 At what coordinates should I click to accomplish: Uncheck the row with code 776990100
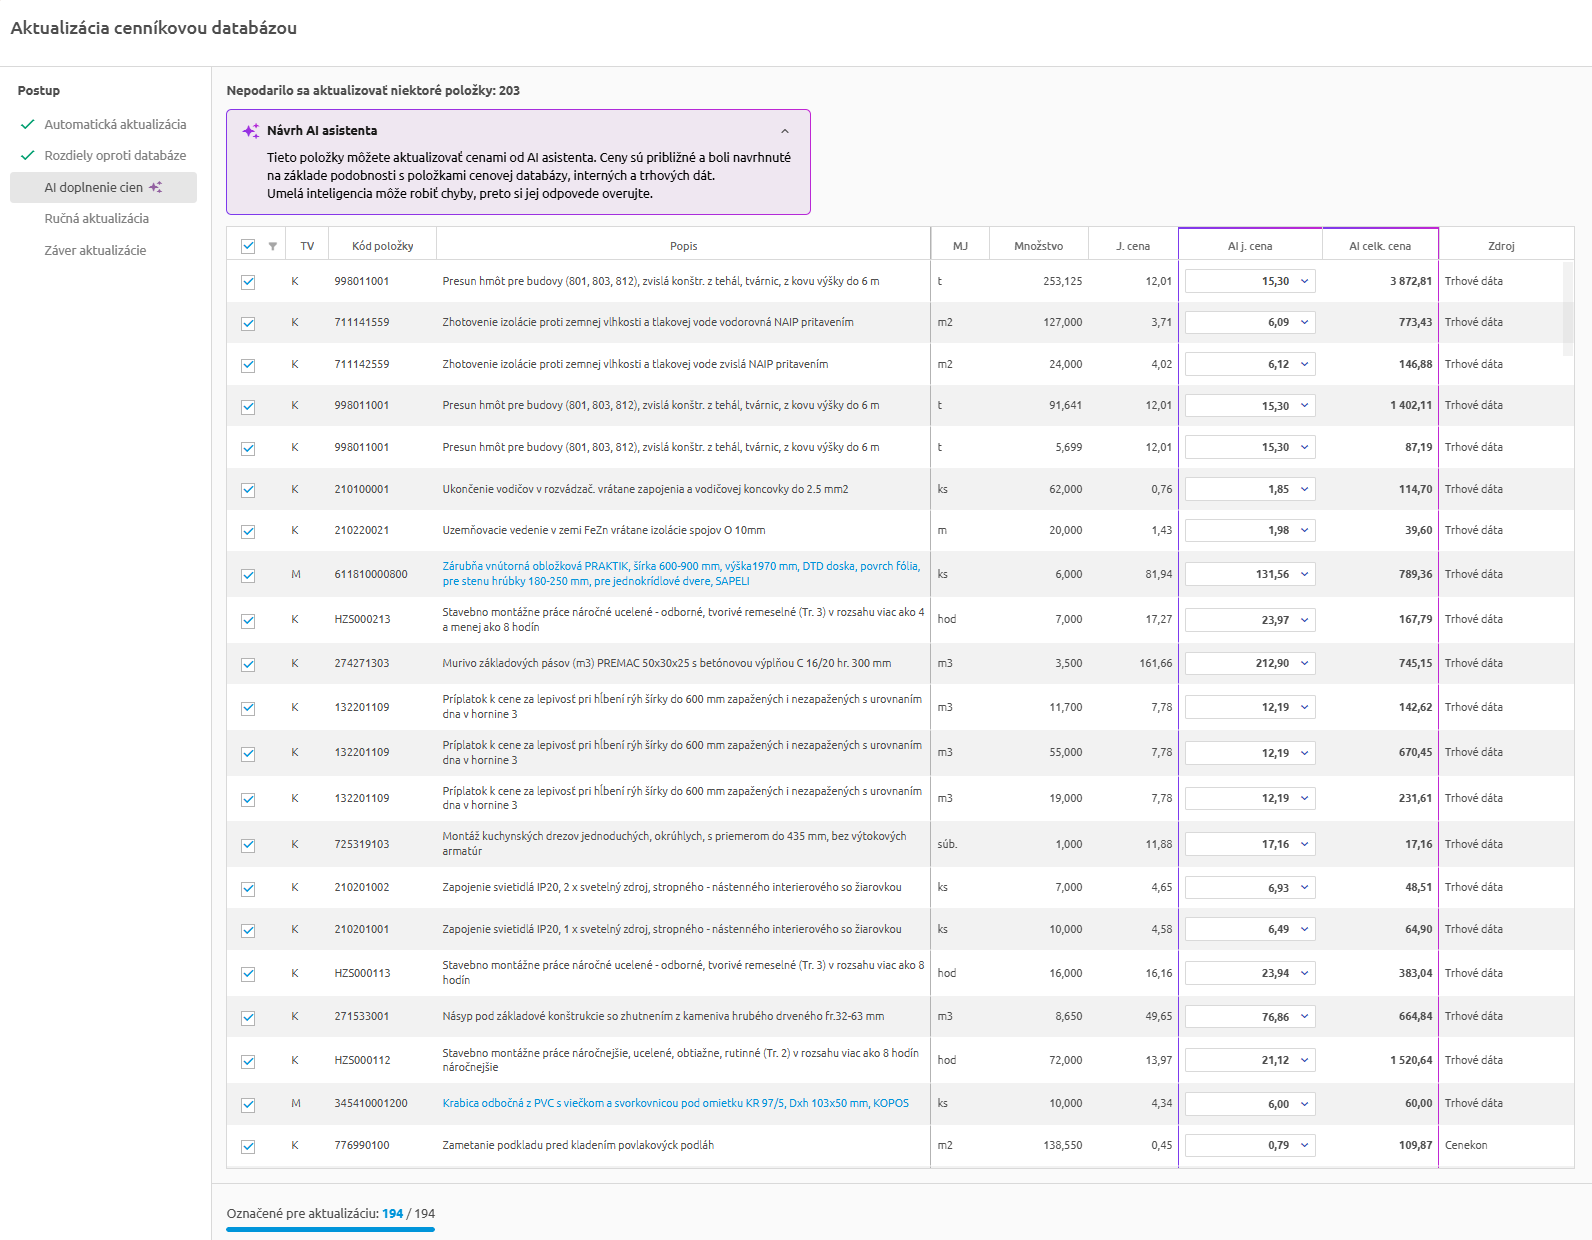[248, 1147]
